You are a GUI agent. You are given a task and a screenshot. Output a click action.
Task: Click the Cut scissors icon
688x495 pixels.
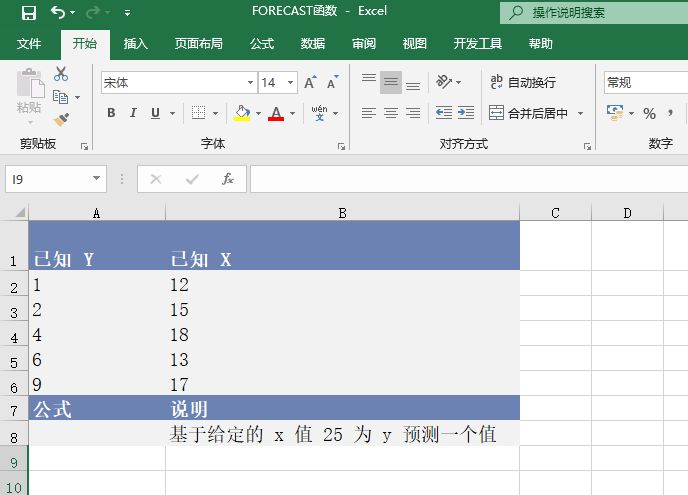click(61, 74)
